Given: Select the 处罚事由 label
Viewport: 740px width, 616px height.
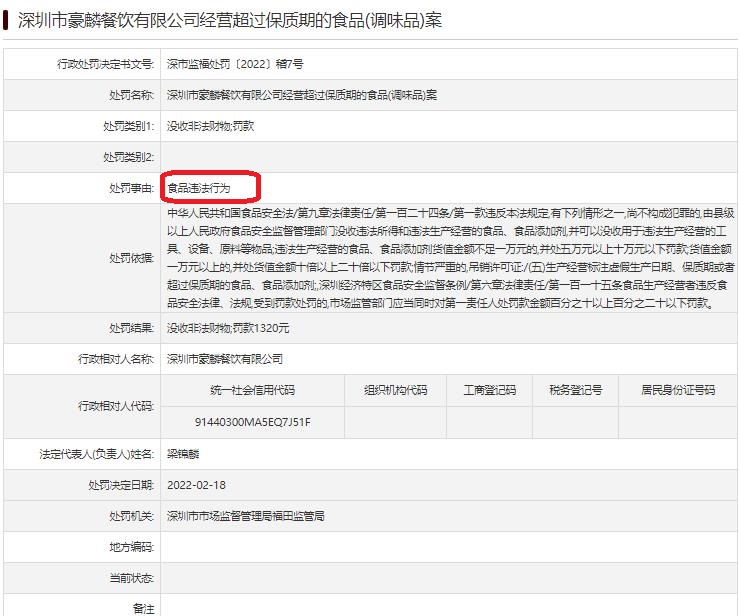Looking at the screenshot, I should [x=131, y=188].
